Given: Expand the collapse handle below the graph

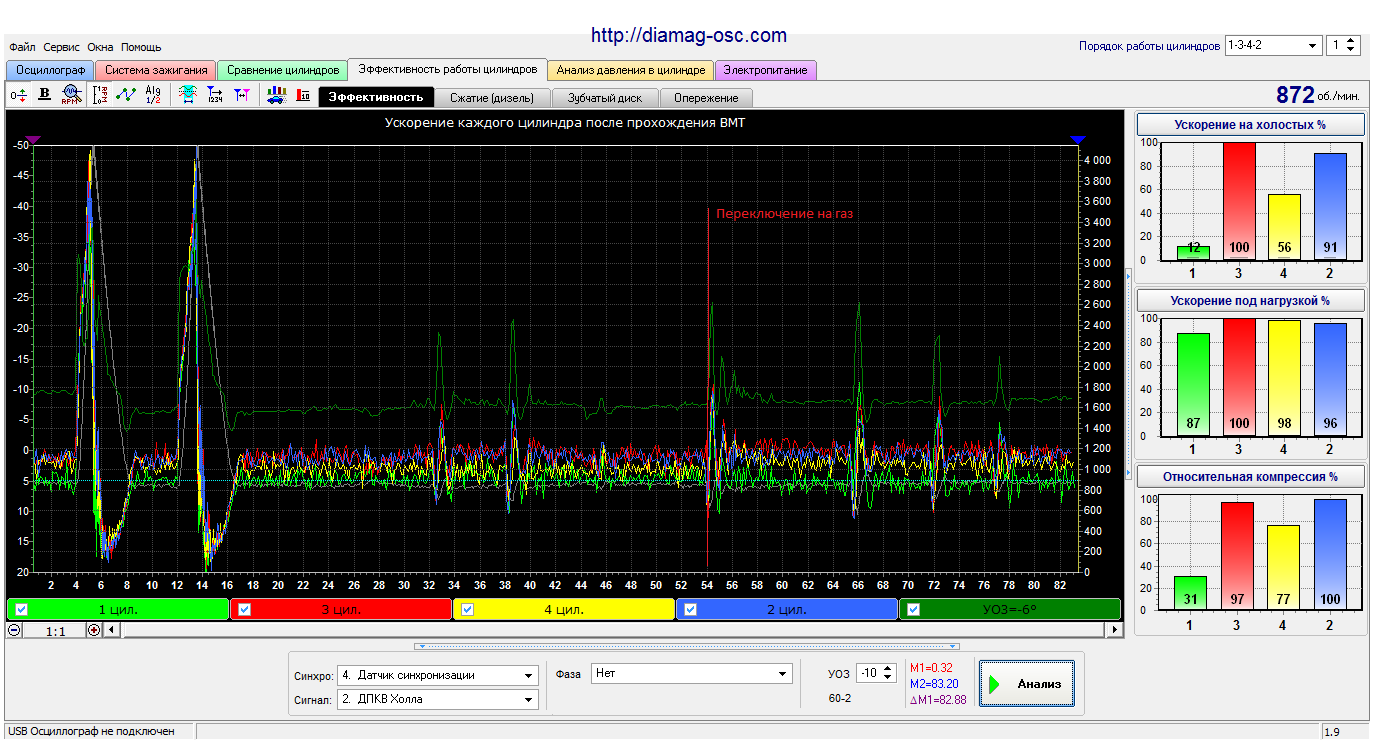Looking at the screenshot, I should click(686, 646).
